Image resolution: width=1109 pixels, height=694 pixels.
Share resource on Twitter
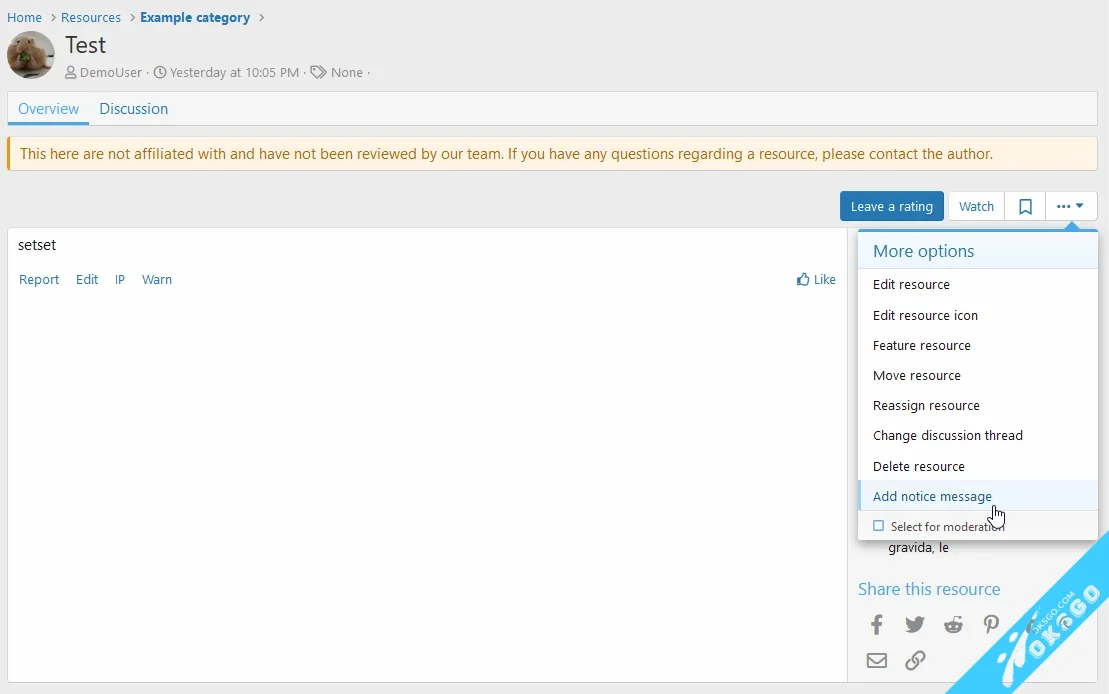click(x=915, y=625)
